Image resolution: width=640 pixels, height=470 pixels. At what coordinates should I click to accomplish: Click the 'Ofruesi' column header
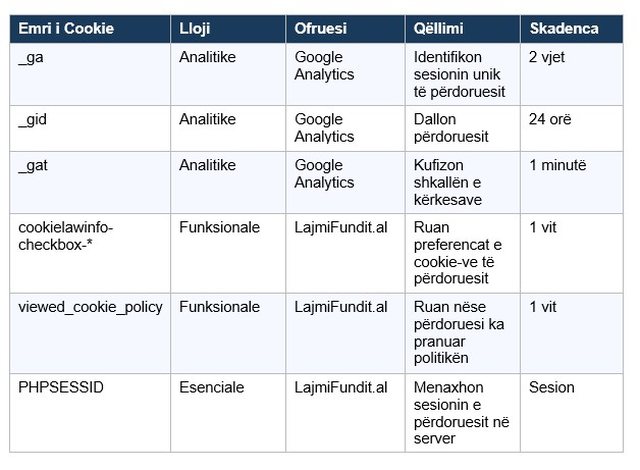[345, 29]
